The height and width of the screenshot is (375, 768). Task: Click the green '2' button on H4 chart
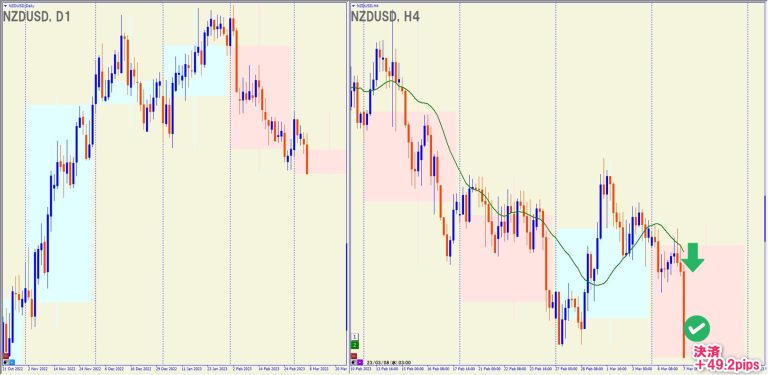(x=355, y=345)
